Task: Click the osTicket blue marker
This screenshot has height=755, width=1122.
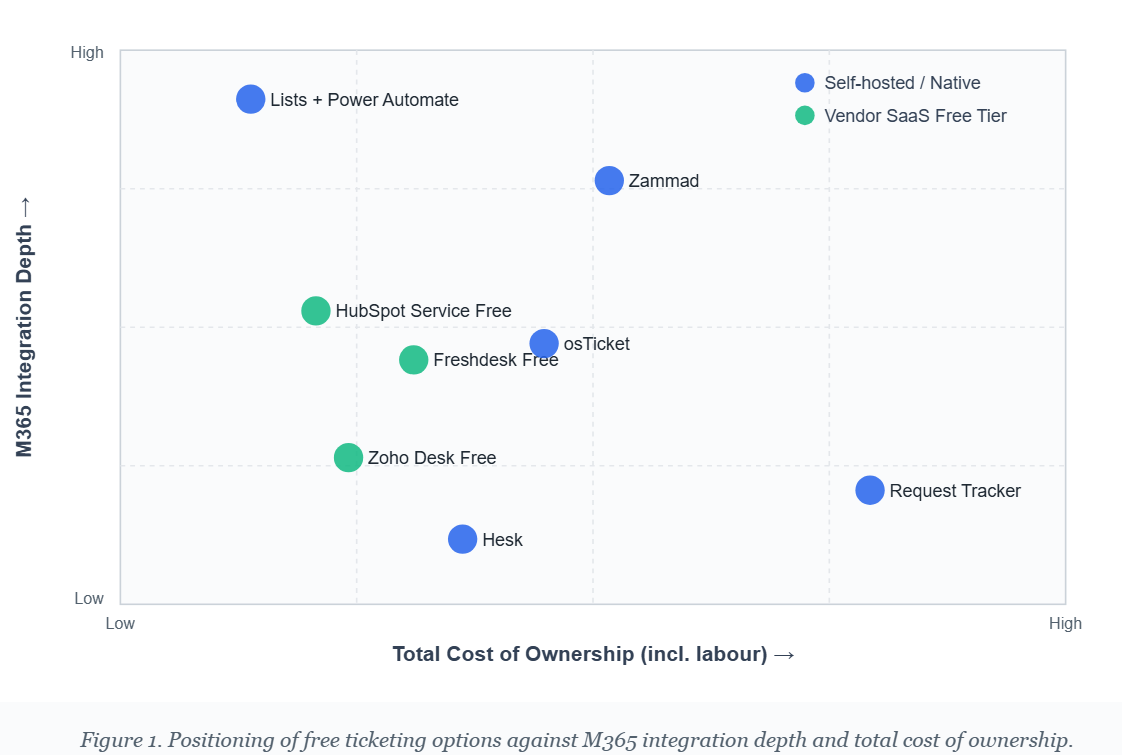Action: coord(544,344)
